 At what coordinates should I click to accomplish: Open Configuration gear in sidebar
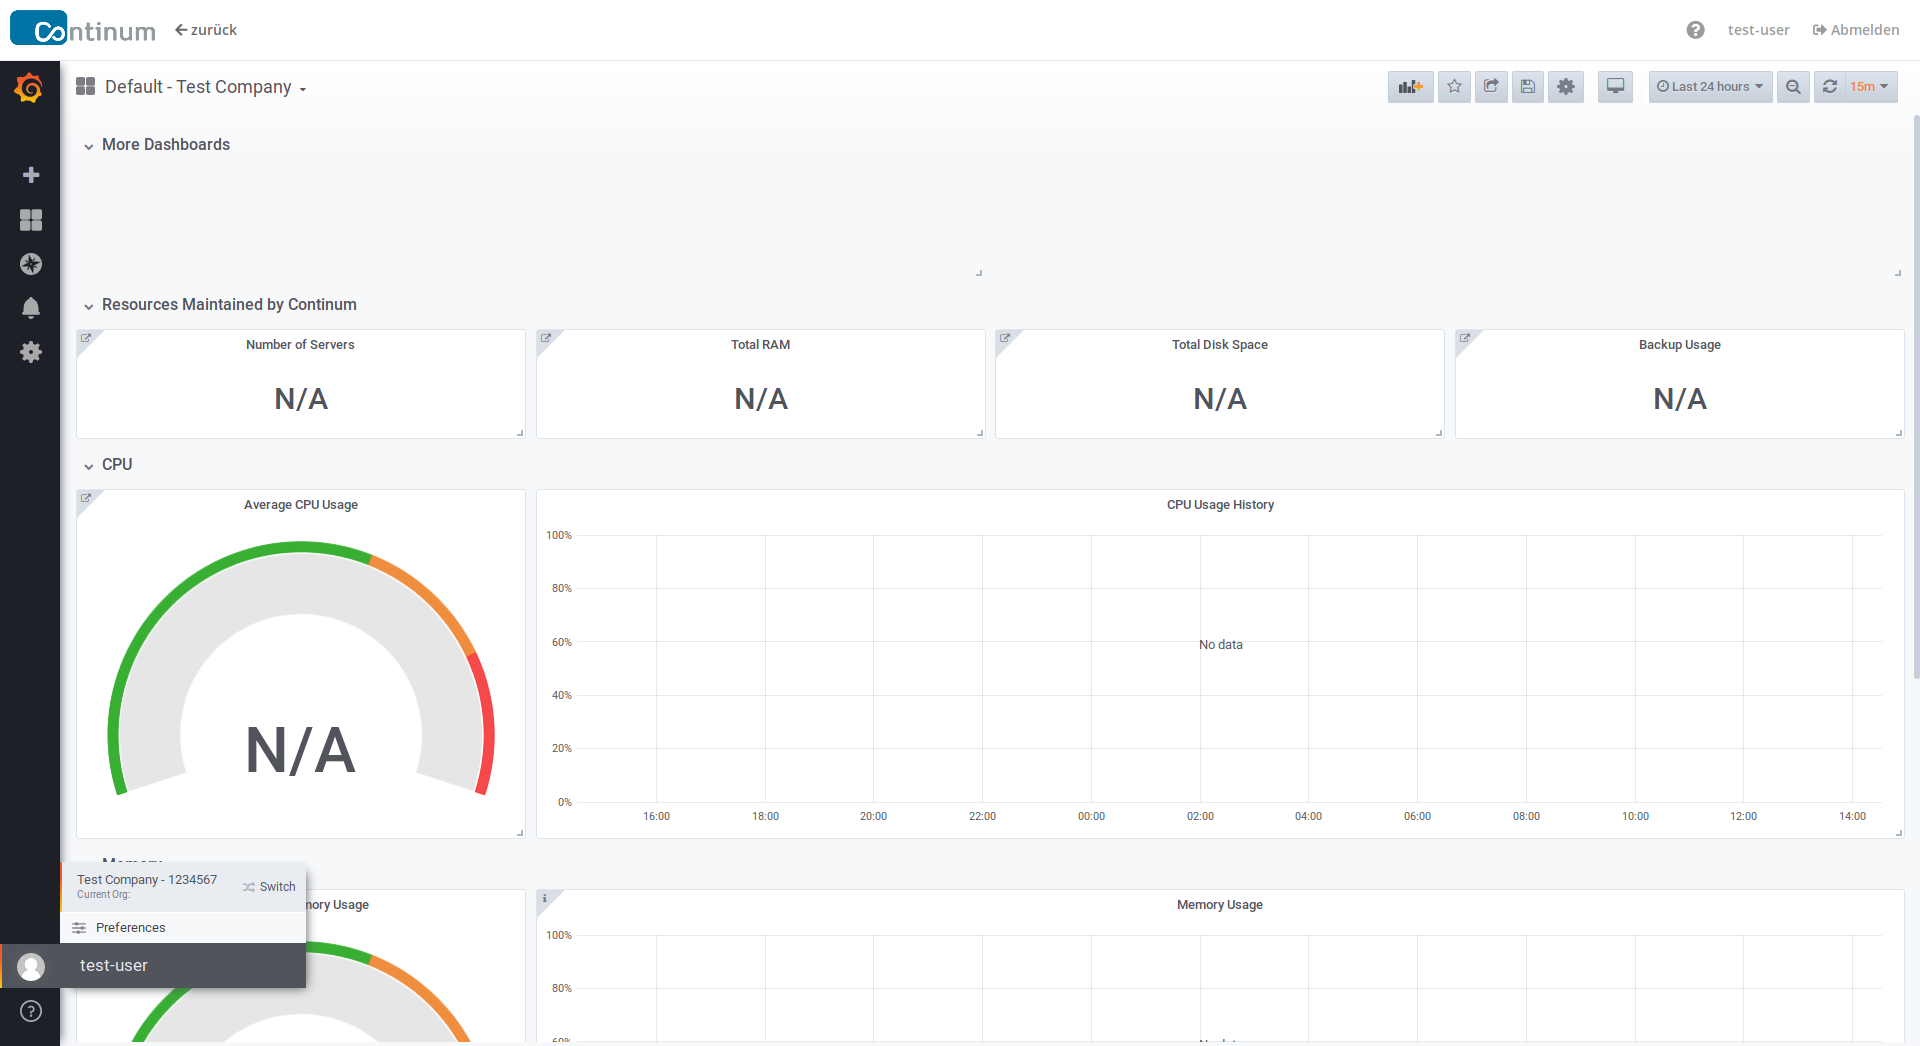point(31,352)
